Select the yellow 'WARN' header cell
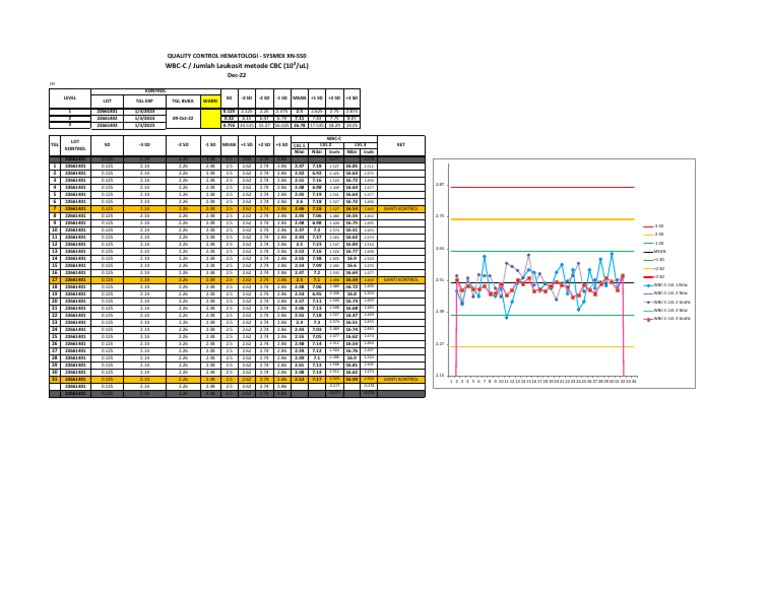The height and width of the screenshot is (593, 768). pos(210,101)
